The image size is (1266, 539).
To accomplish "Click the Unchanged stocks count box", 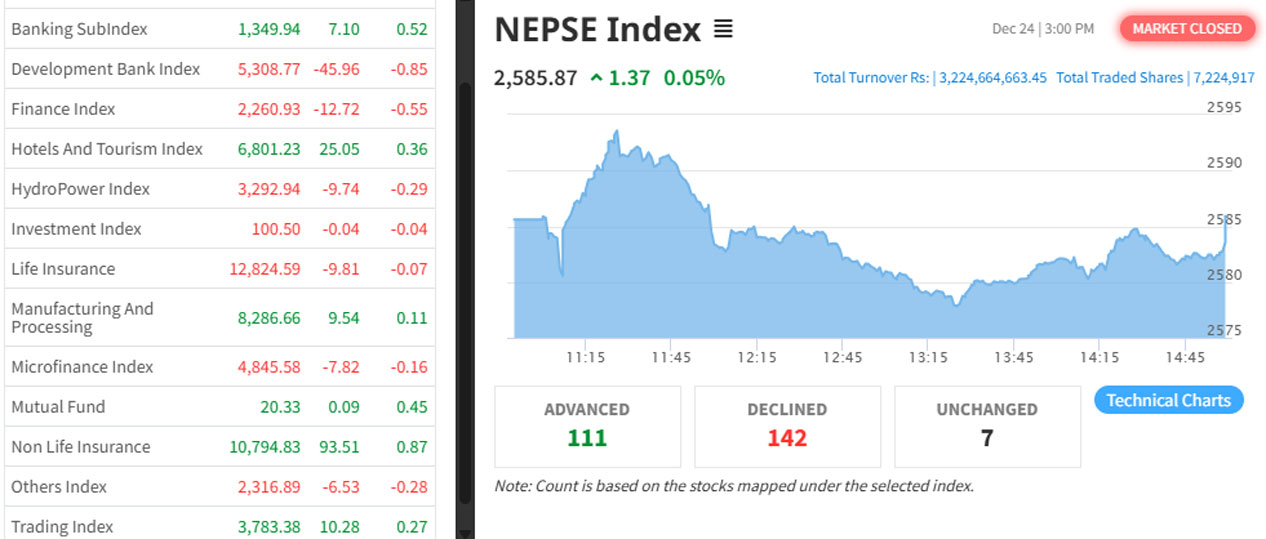I will coord(987,426).
